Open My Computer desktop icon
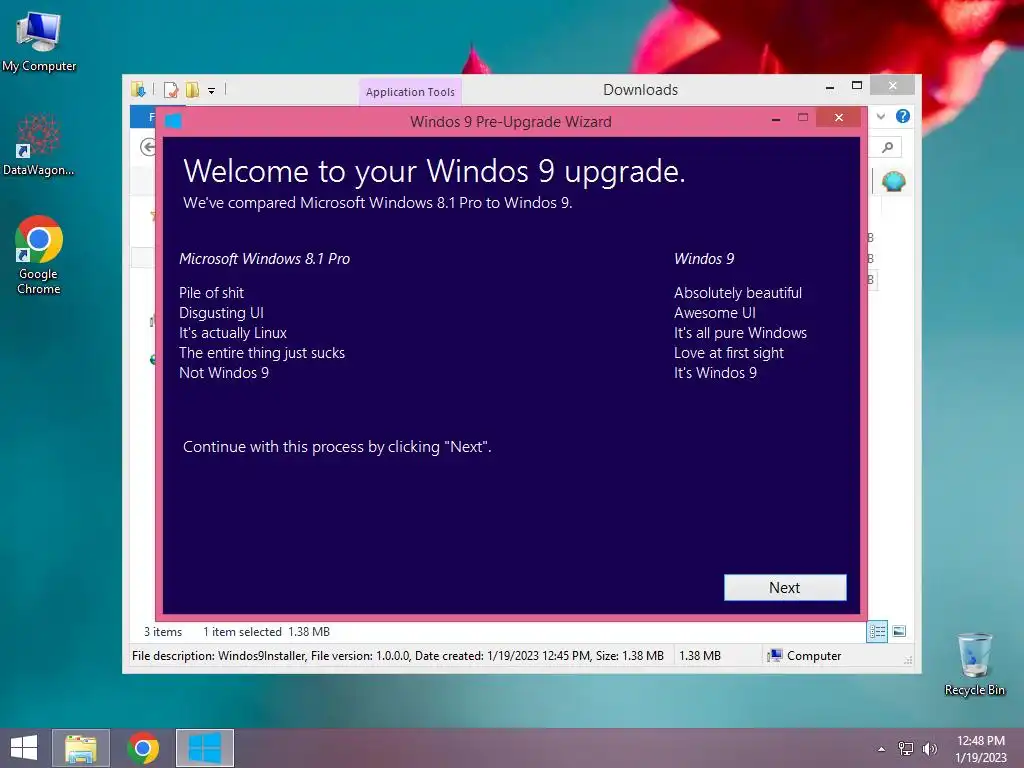The image size is (1024, 768). (x=39, y=41)
